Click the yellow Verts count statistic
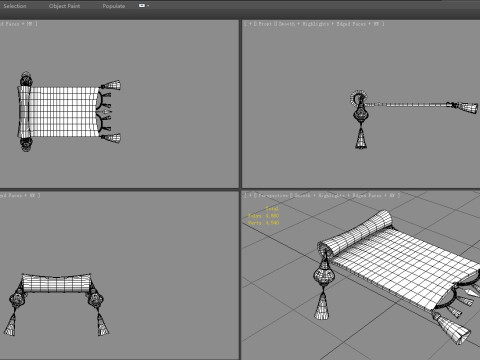Screen dimensions: 480x360 point(263,223)
